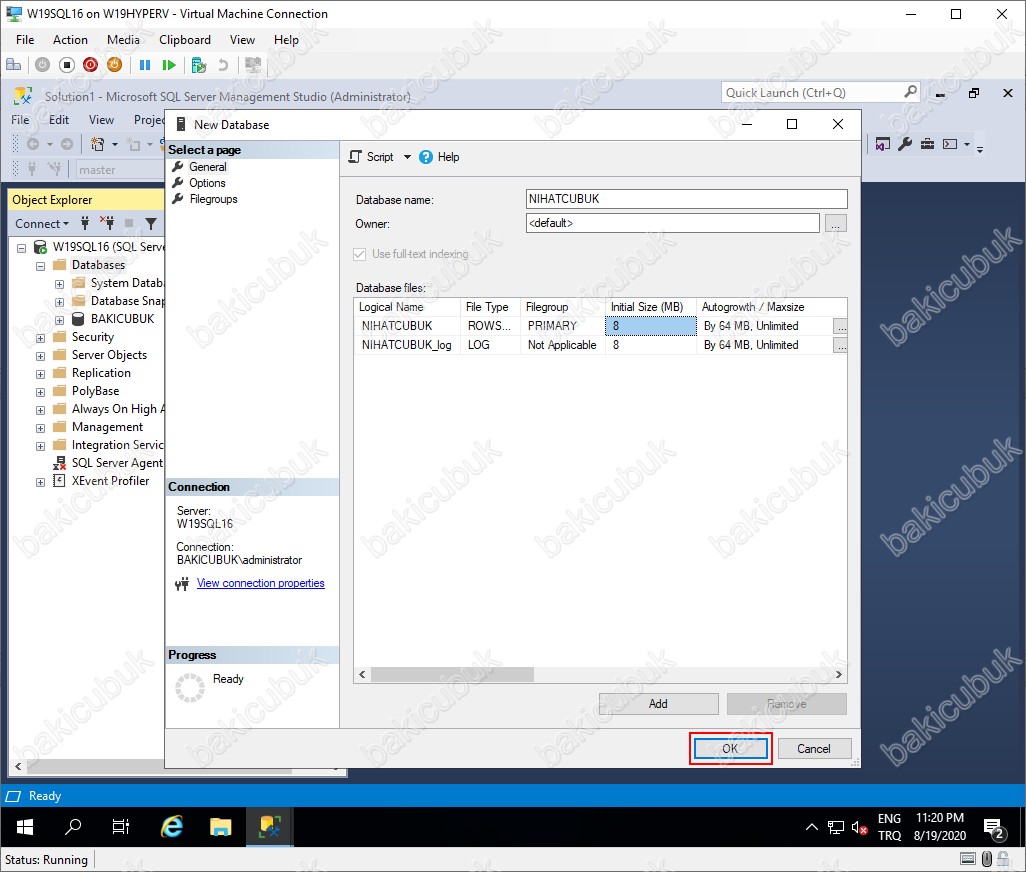1026x872 pixels.
Task: Toggle Use full-text indexing checkbox
Action: (x=359, y=254)
